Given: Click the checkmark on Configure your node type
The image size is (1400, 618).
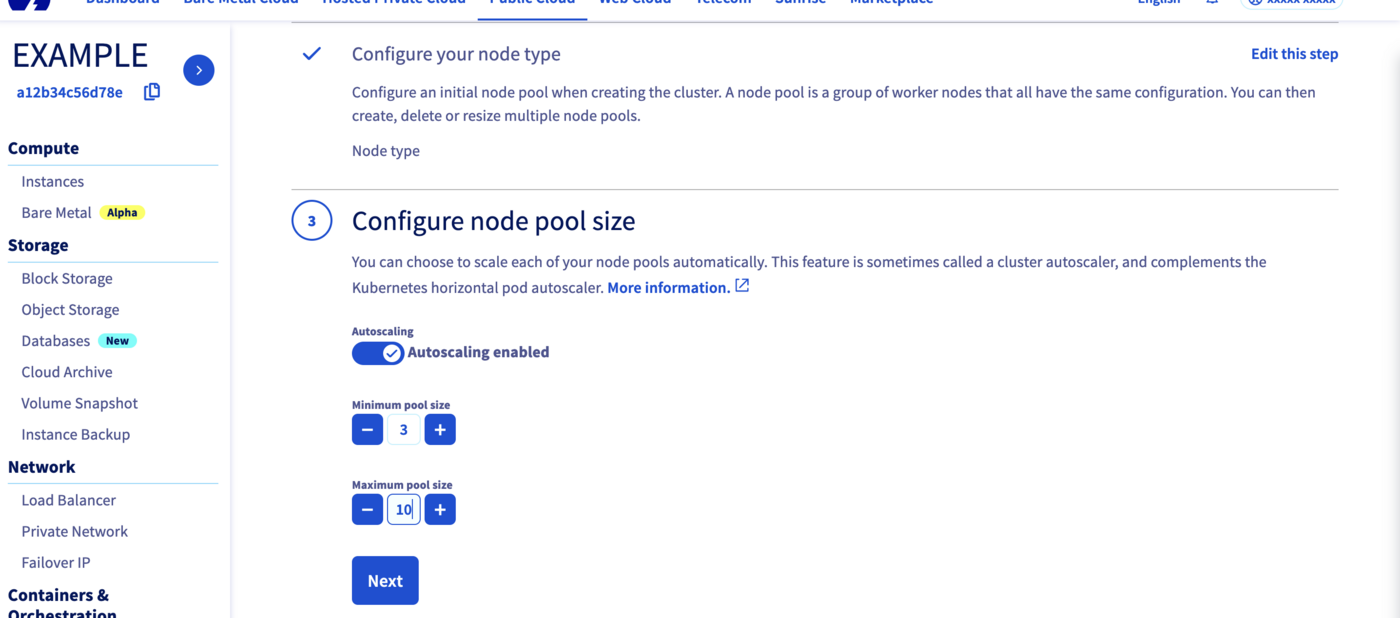Looking at the screenshot, I should tap(311, 54).
